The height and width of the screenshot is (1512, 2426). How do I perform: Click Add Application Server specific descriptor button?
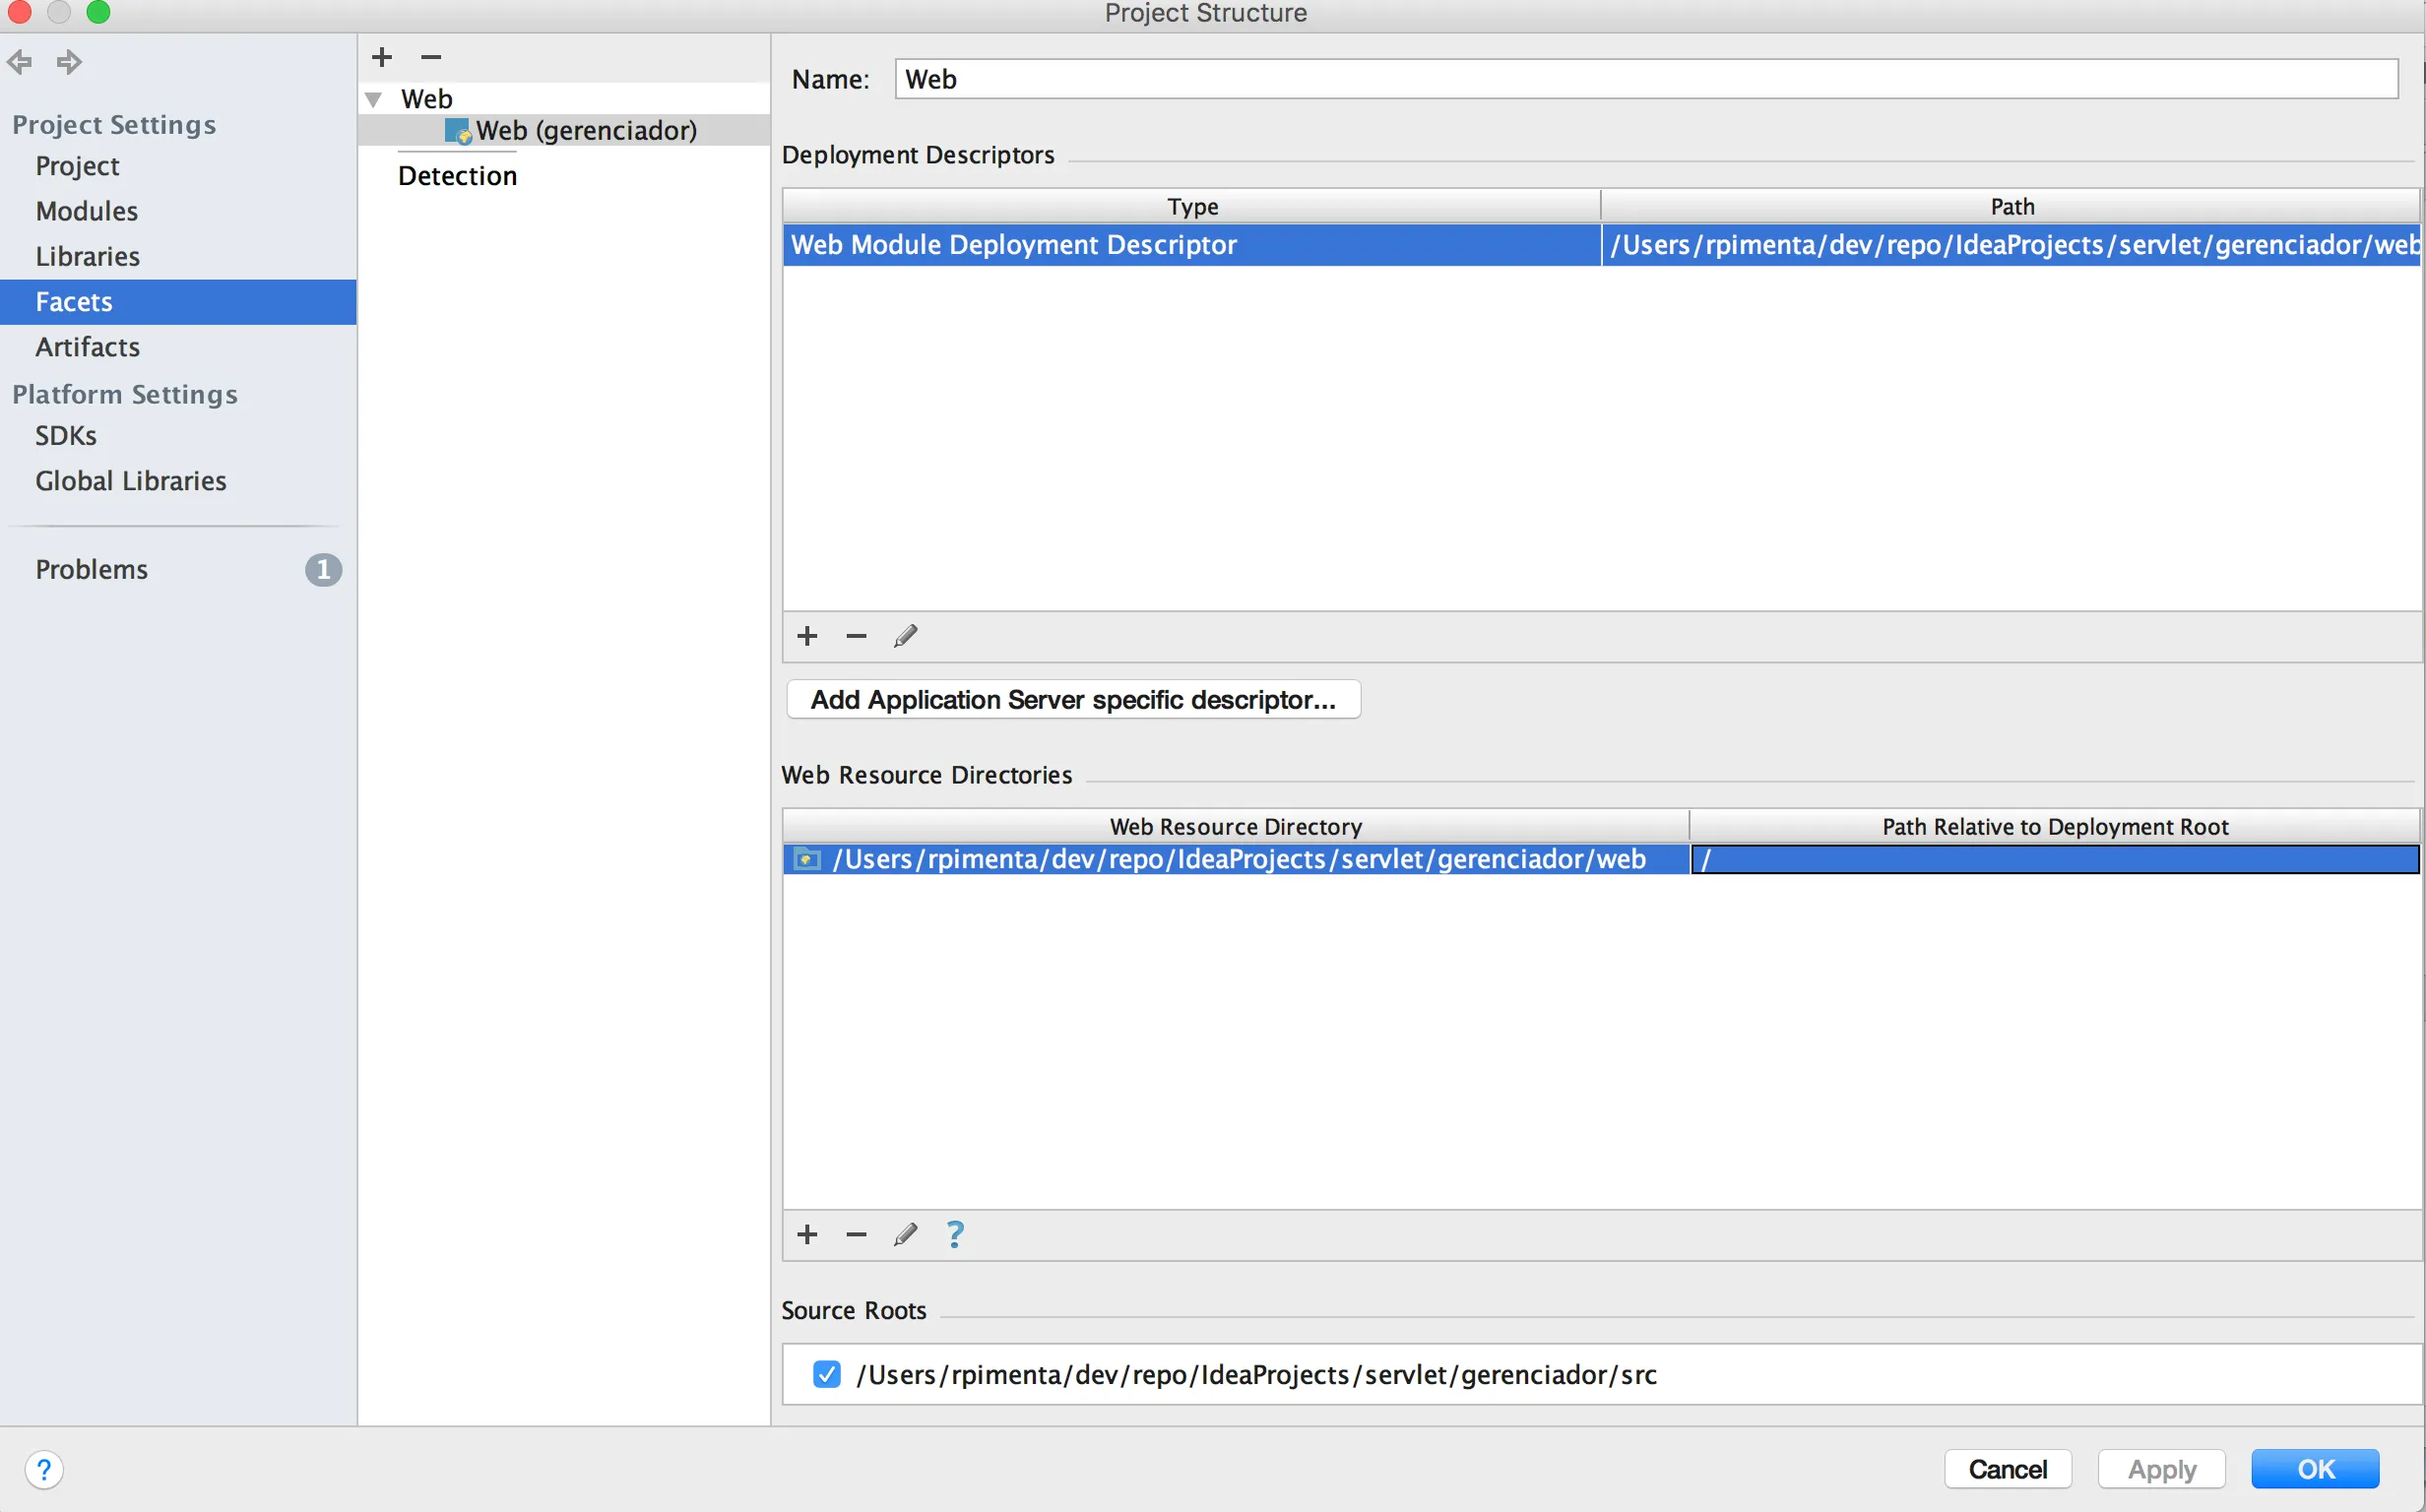[1073, 700]
